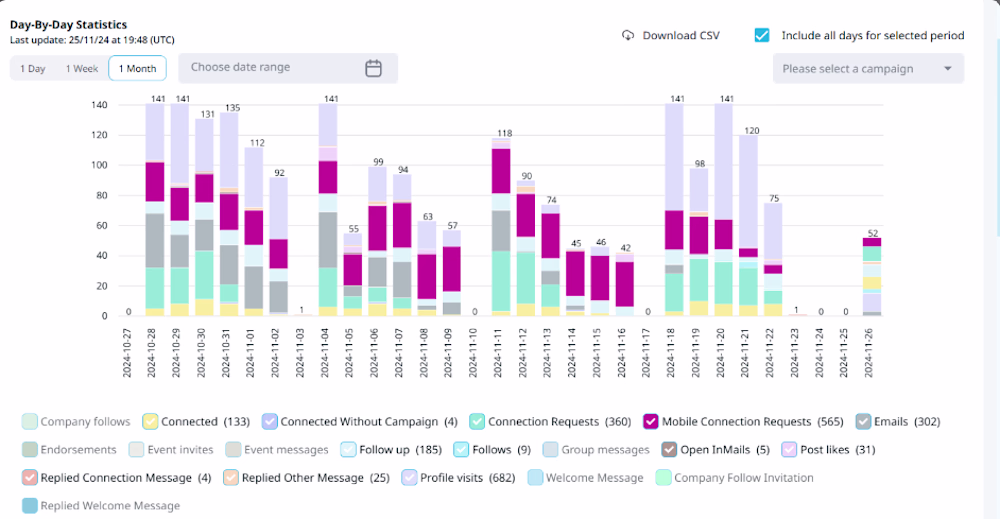
Task: Click the bar labeled 75 on 2024-11-22
Action: pyautogui.click(x=773, y=260)
